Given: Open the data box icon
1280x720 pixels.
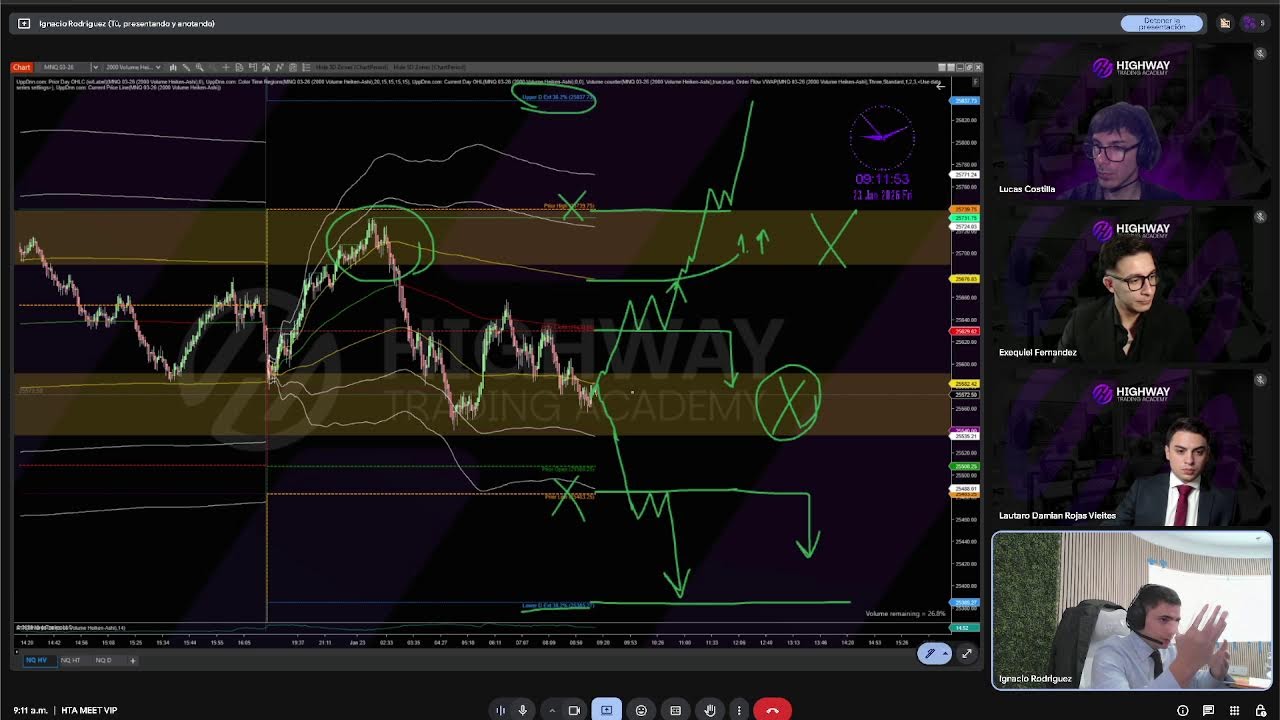Looking at the screenshot, I should tap(239, 67).
